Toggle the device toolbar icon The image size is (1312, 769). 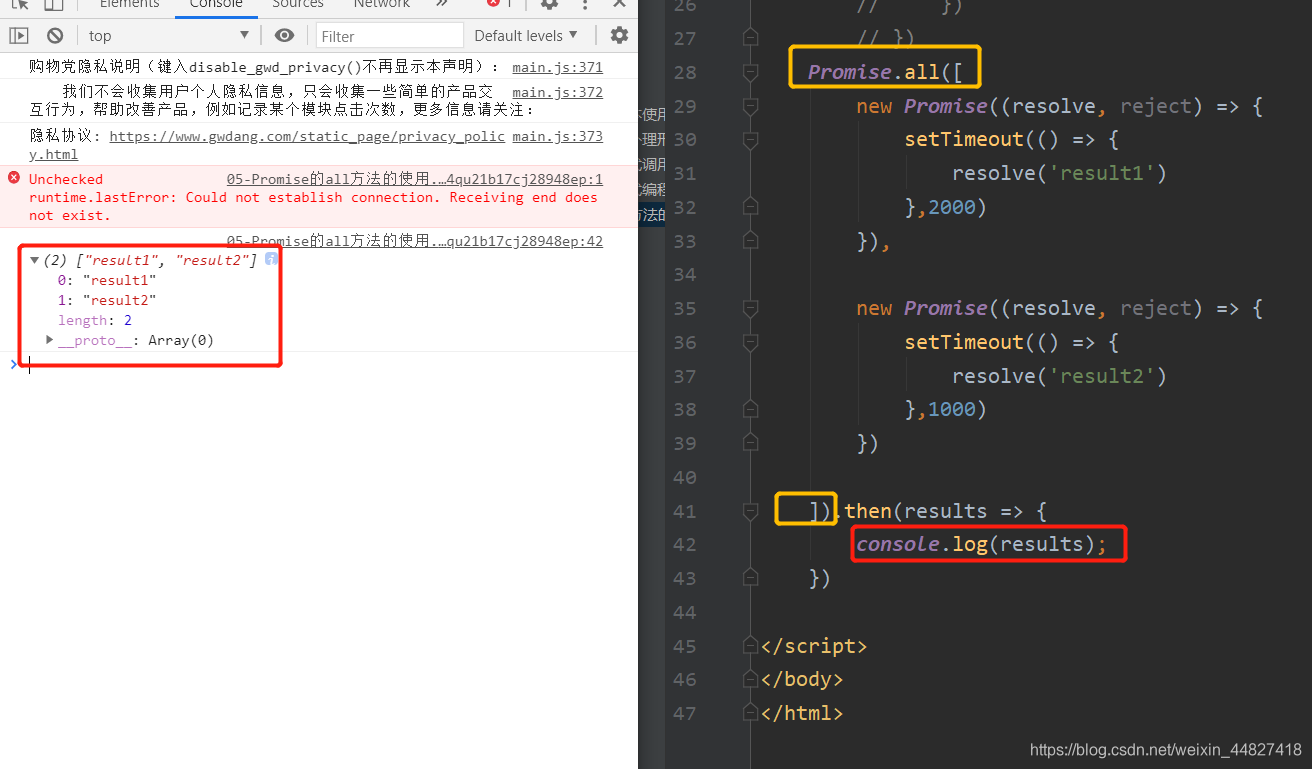click(54, 4)
